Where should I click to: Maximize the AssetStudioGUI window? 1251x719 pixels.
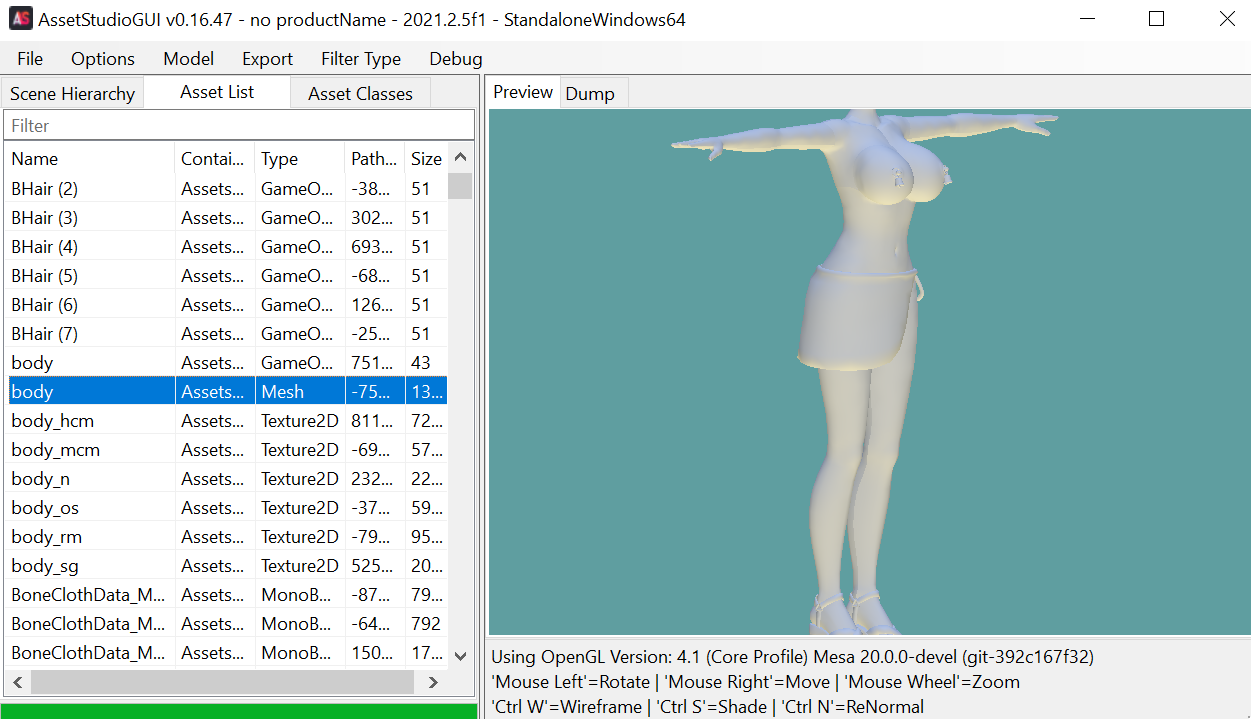pos(1157,19)
